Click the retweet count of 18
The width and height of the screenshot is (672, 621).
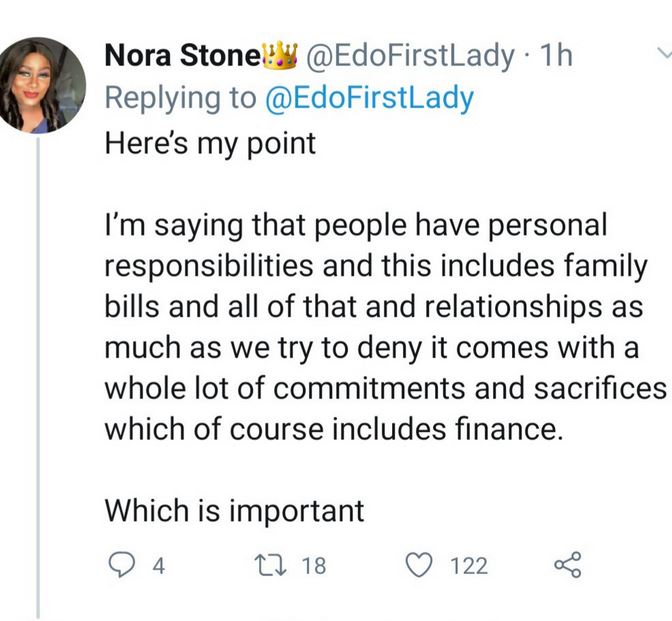pos(313,567)
